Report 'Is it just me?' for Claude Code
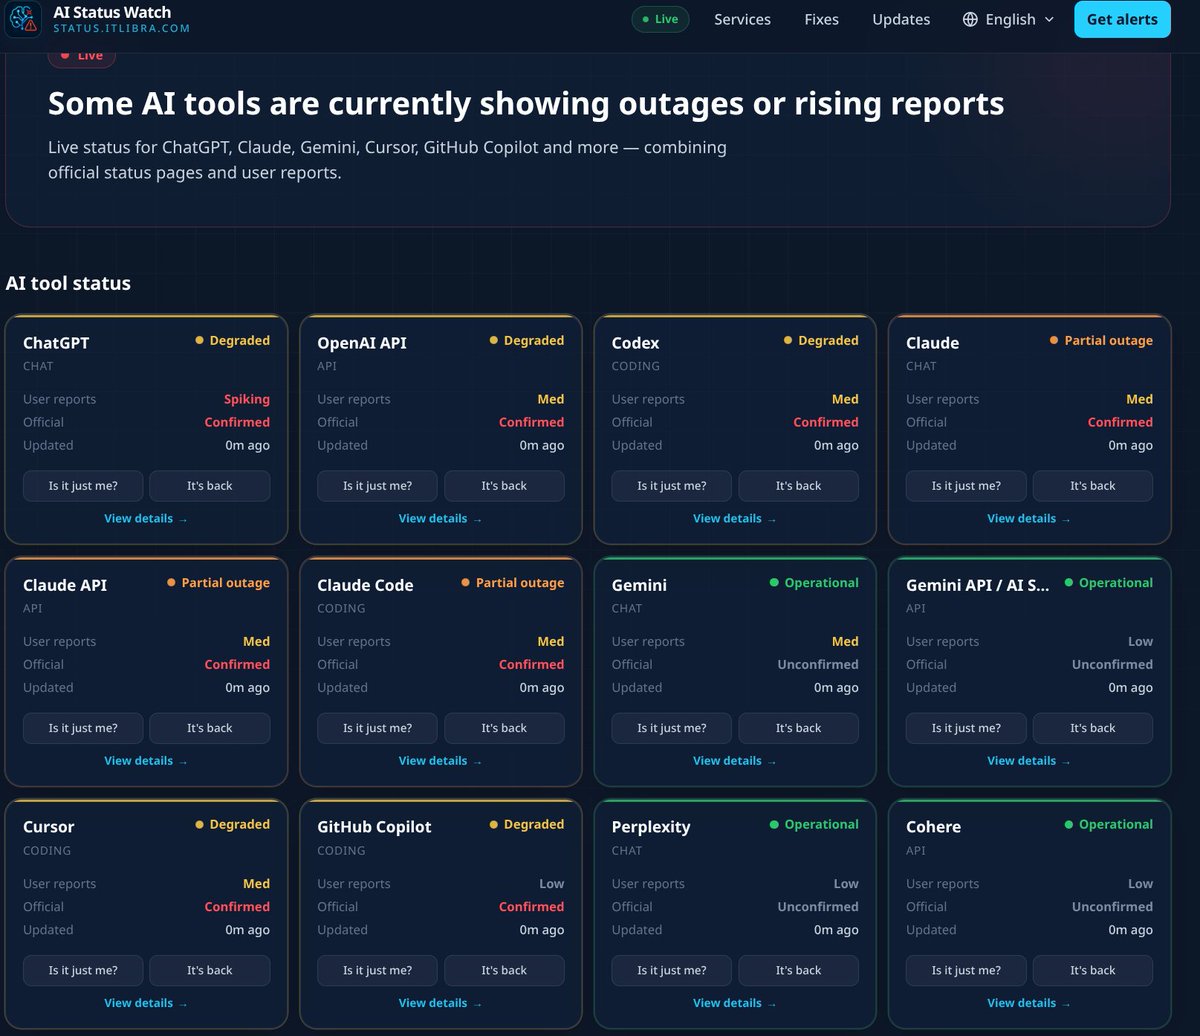Image resolution: width=1200 pixels, height=1036 pixels. pyautogui.click(x=377, y=728)
